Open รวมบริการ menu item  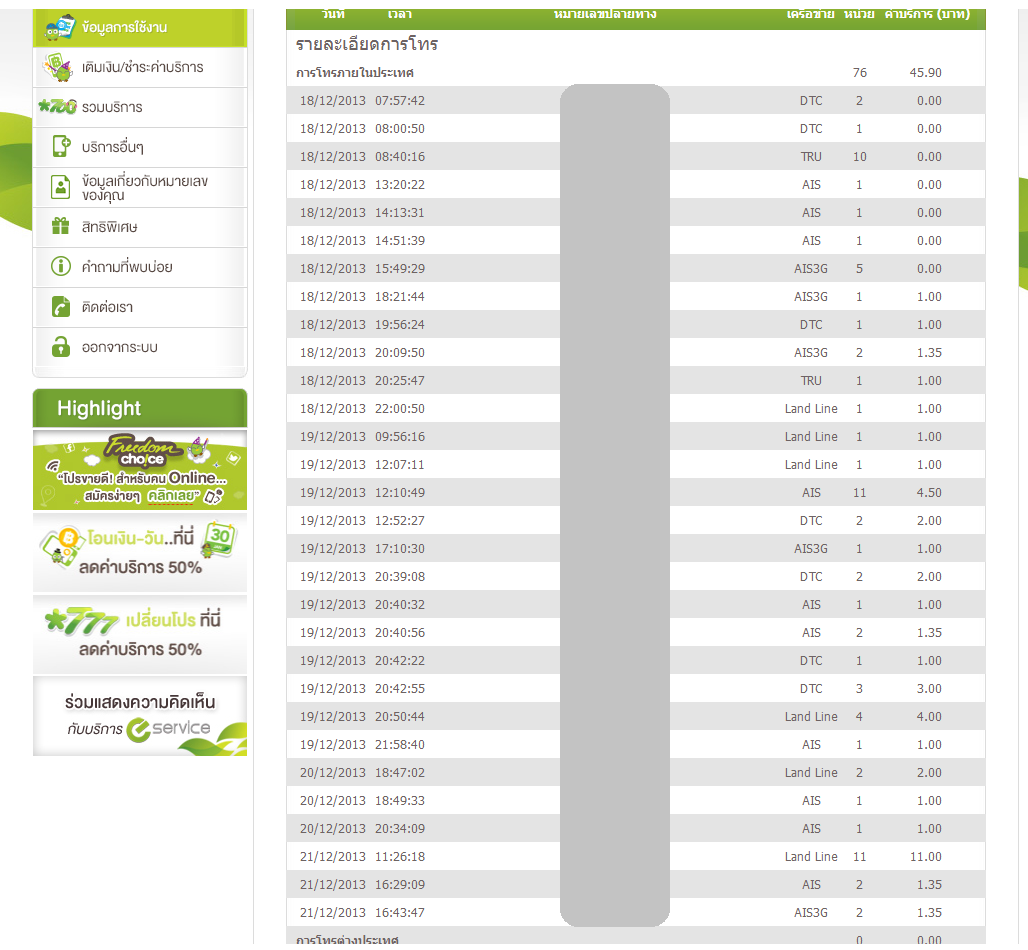[140, 108]
